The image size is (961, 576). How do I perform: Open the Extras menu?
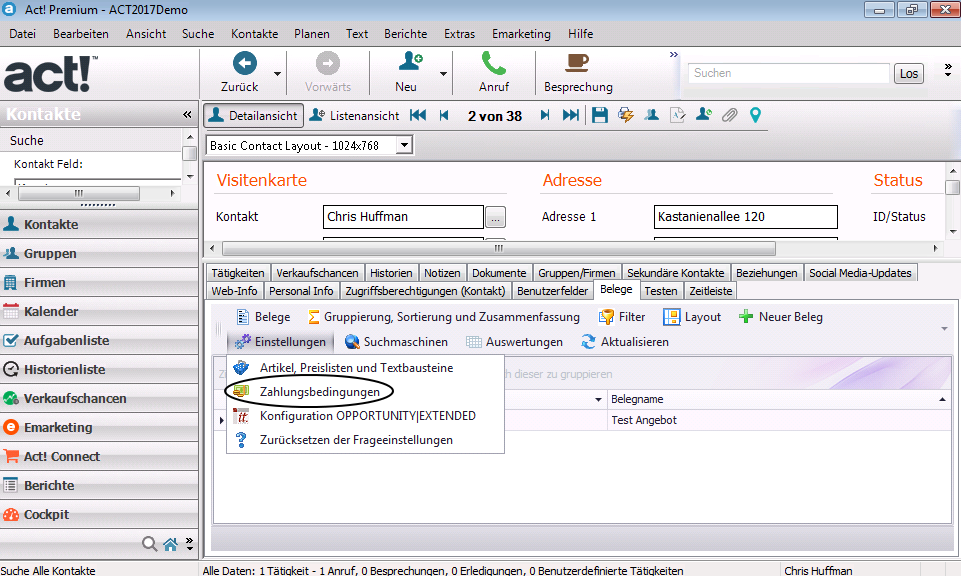(x=460, y=34)
